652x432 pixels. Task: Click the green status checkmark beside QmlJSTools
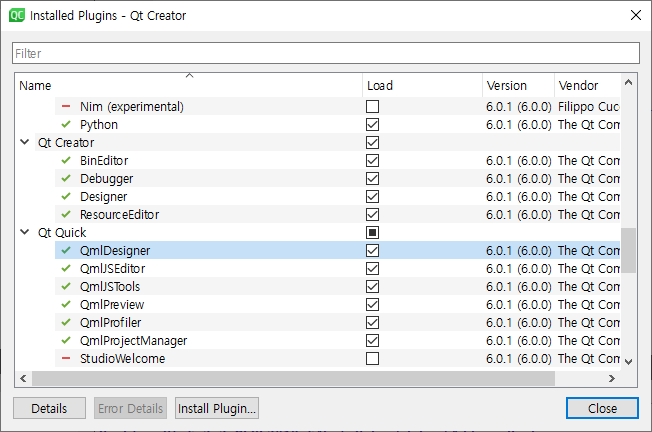coord(66,286)
